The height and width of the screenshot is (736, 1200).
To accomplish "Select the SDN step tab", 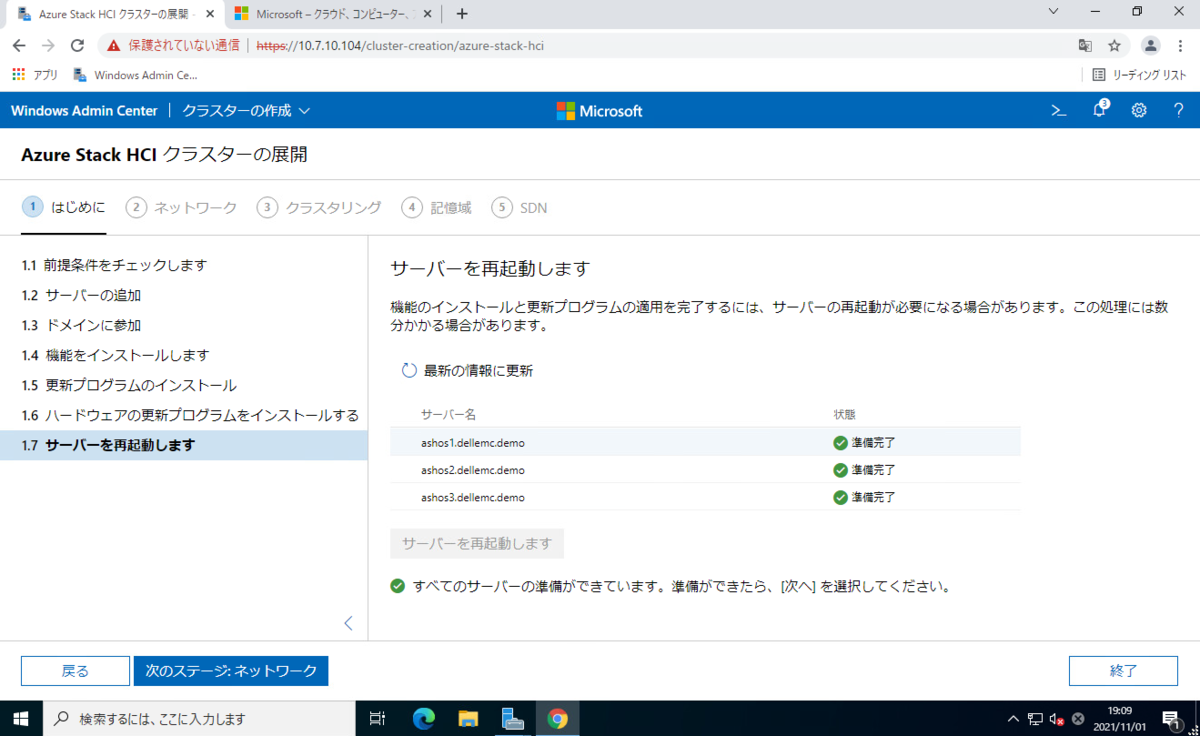I will 520,208.
